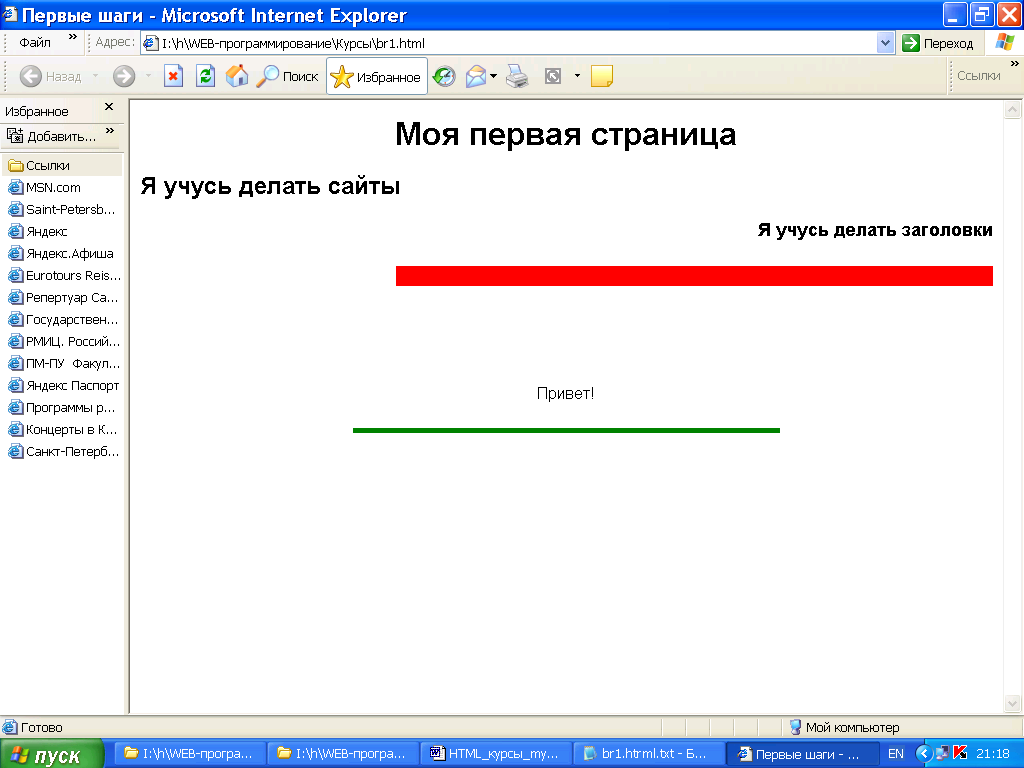Viewport: 1024px width, 768px height.
Task: Print the page with printer icon
Action: (517, 76)
